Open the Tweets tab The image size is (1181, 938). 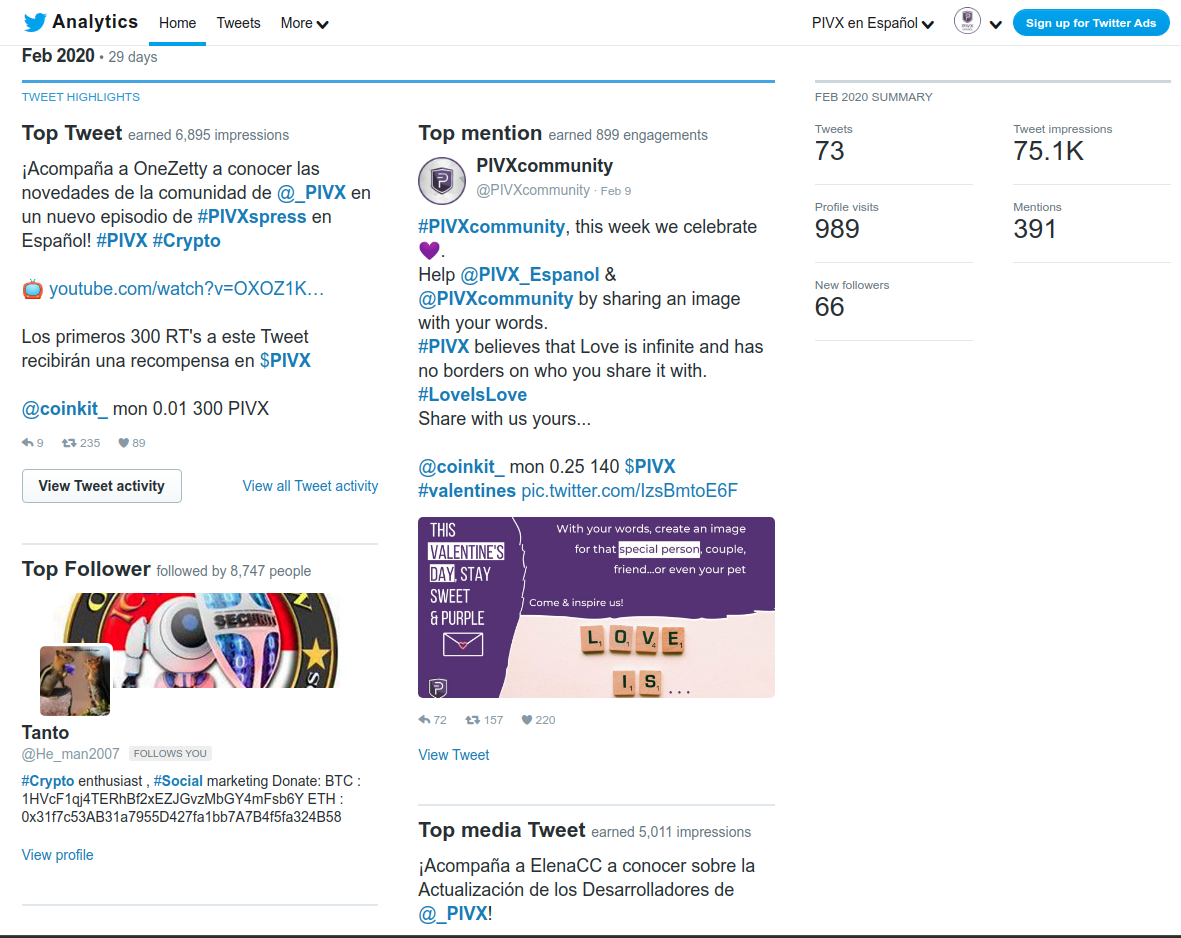point(238,23)
